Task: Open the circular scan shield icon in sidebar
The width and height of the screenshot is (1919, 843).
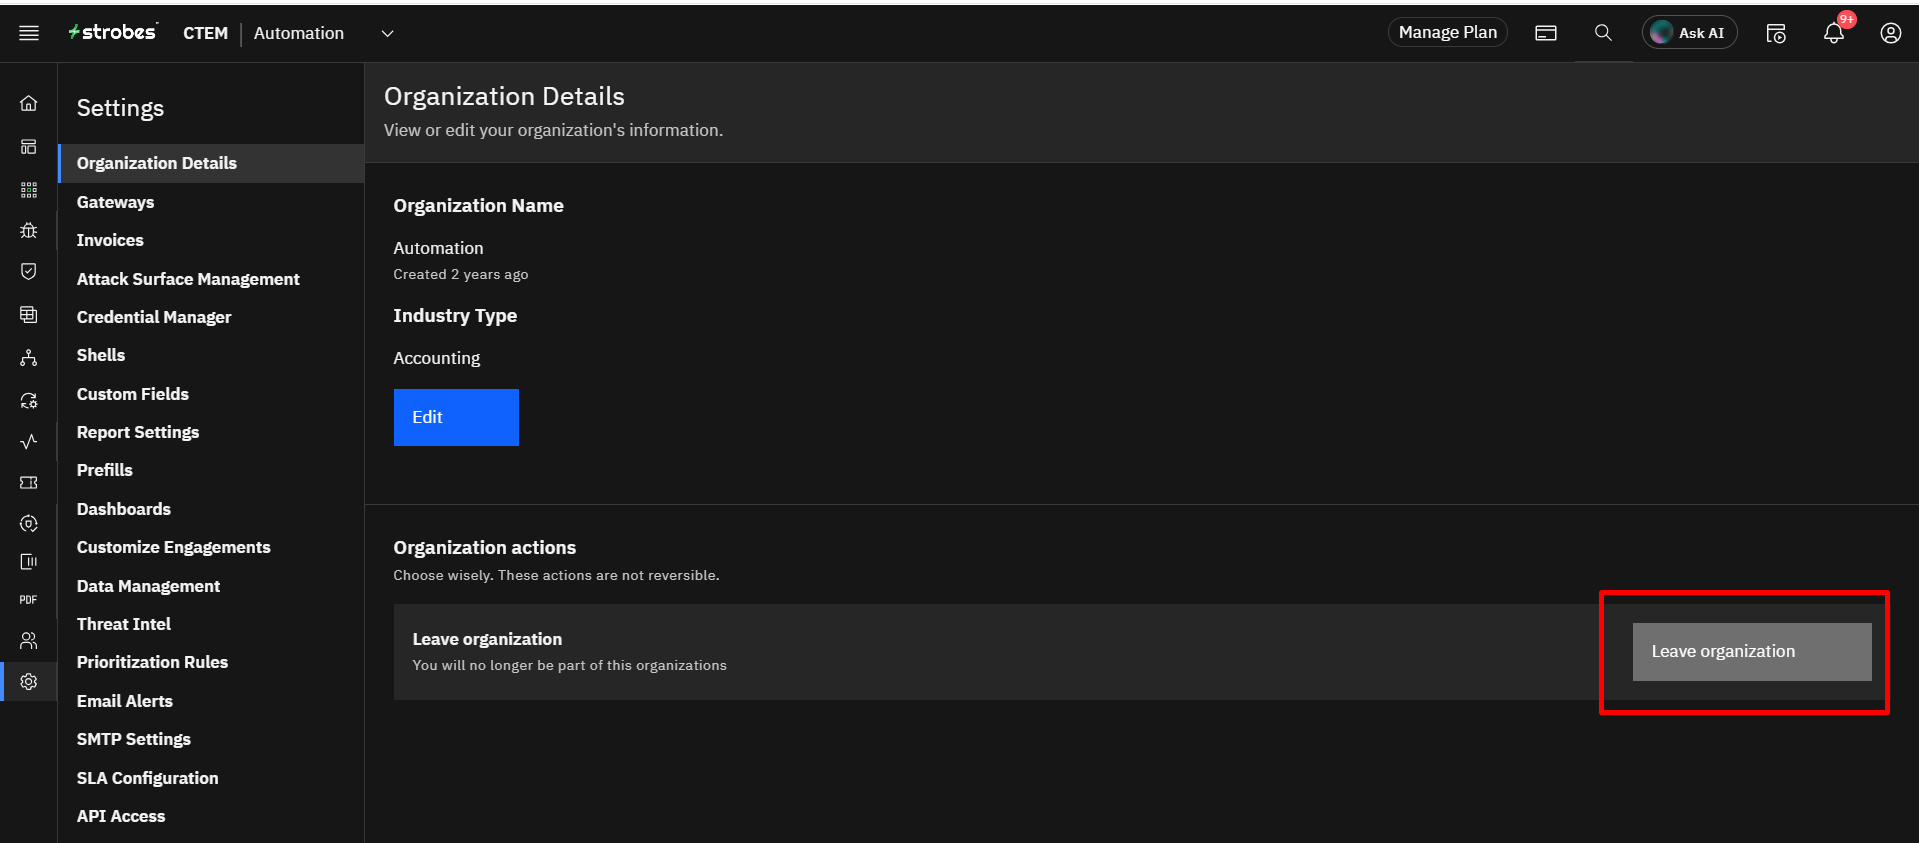Action: click(29, 523)
